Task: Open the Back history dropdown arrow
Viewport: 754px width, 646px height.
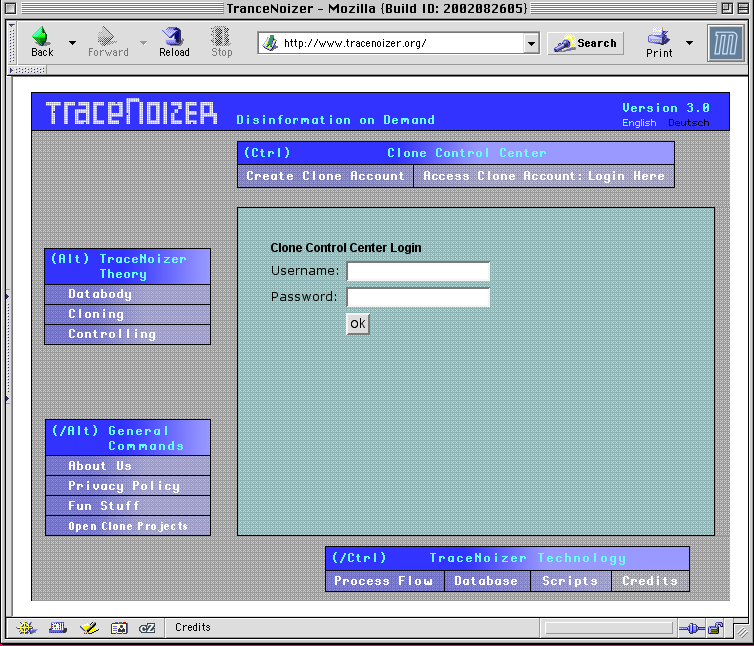Action: point(72,43)
